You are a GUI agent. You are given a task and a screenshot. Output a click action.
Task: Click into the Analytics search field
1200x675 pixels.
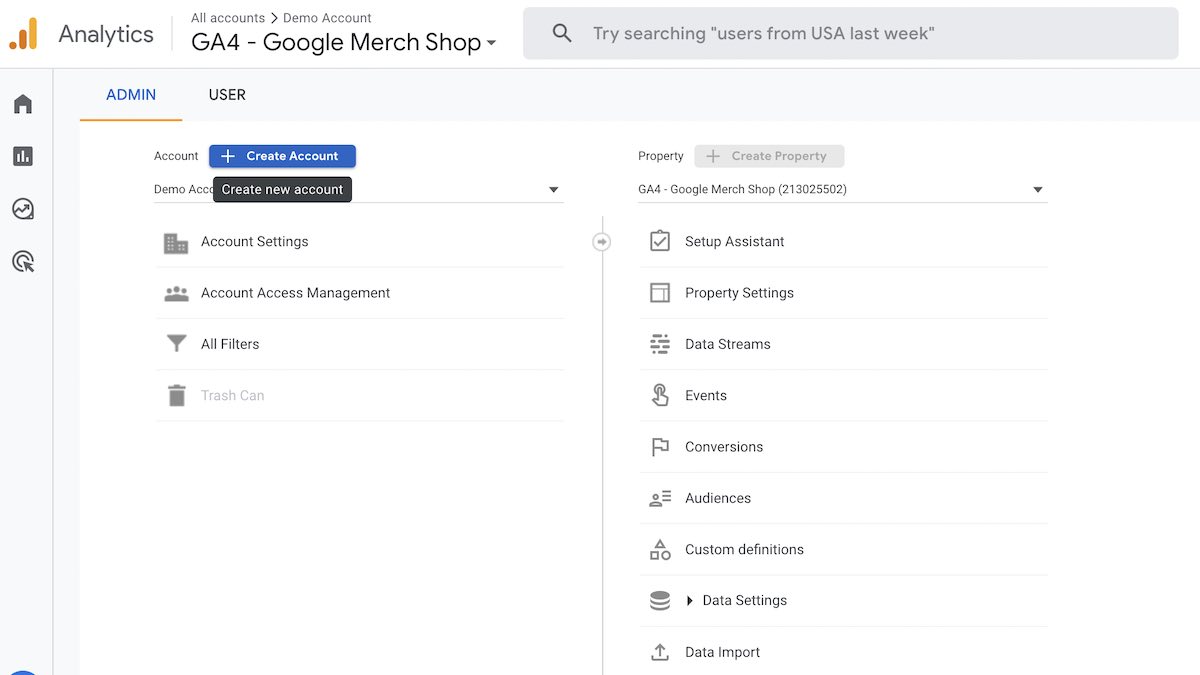point(850,34)
